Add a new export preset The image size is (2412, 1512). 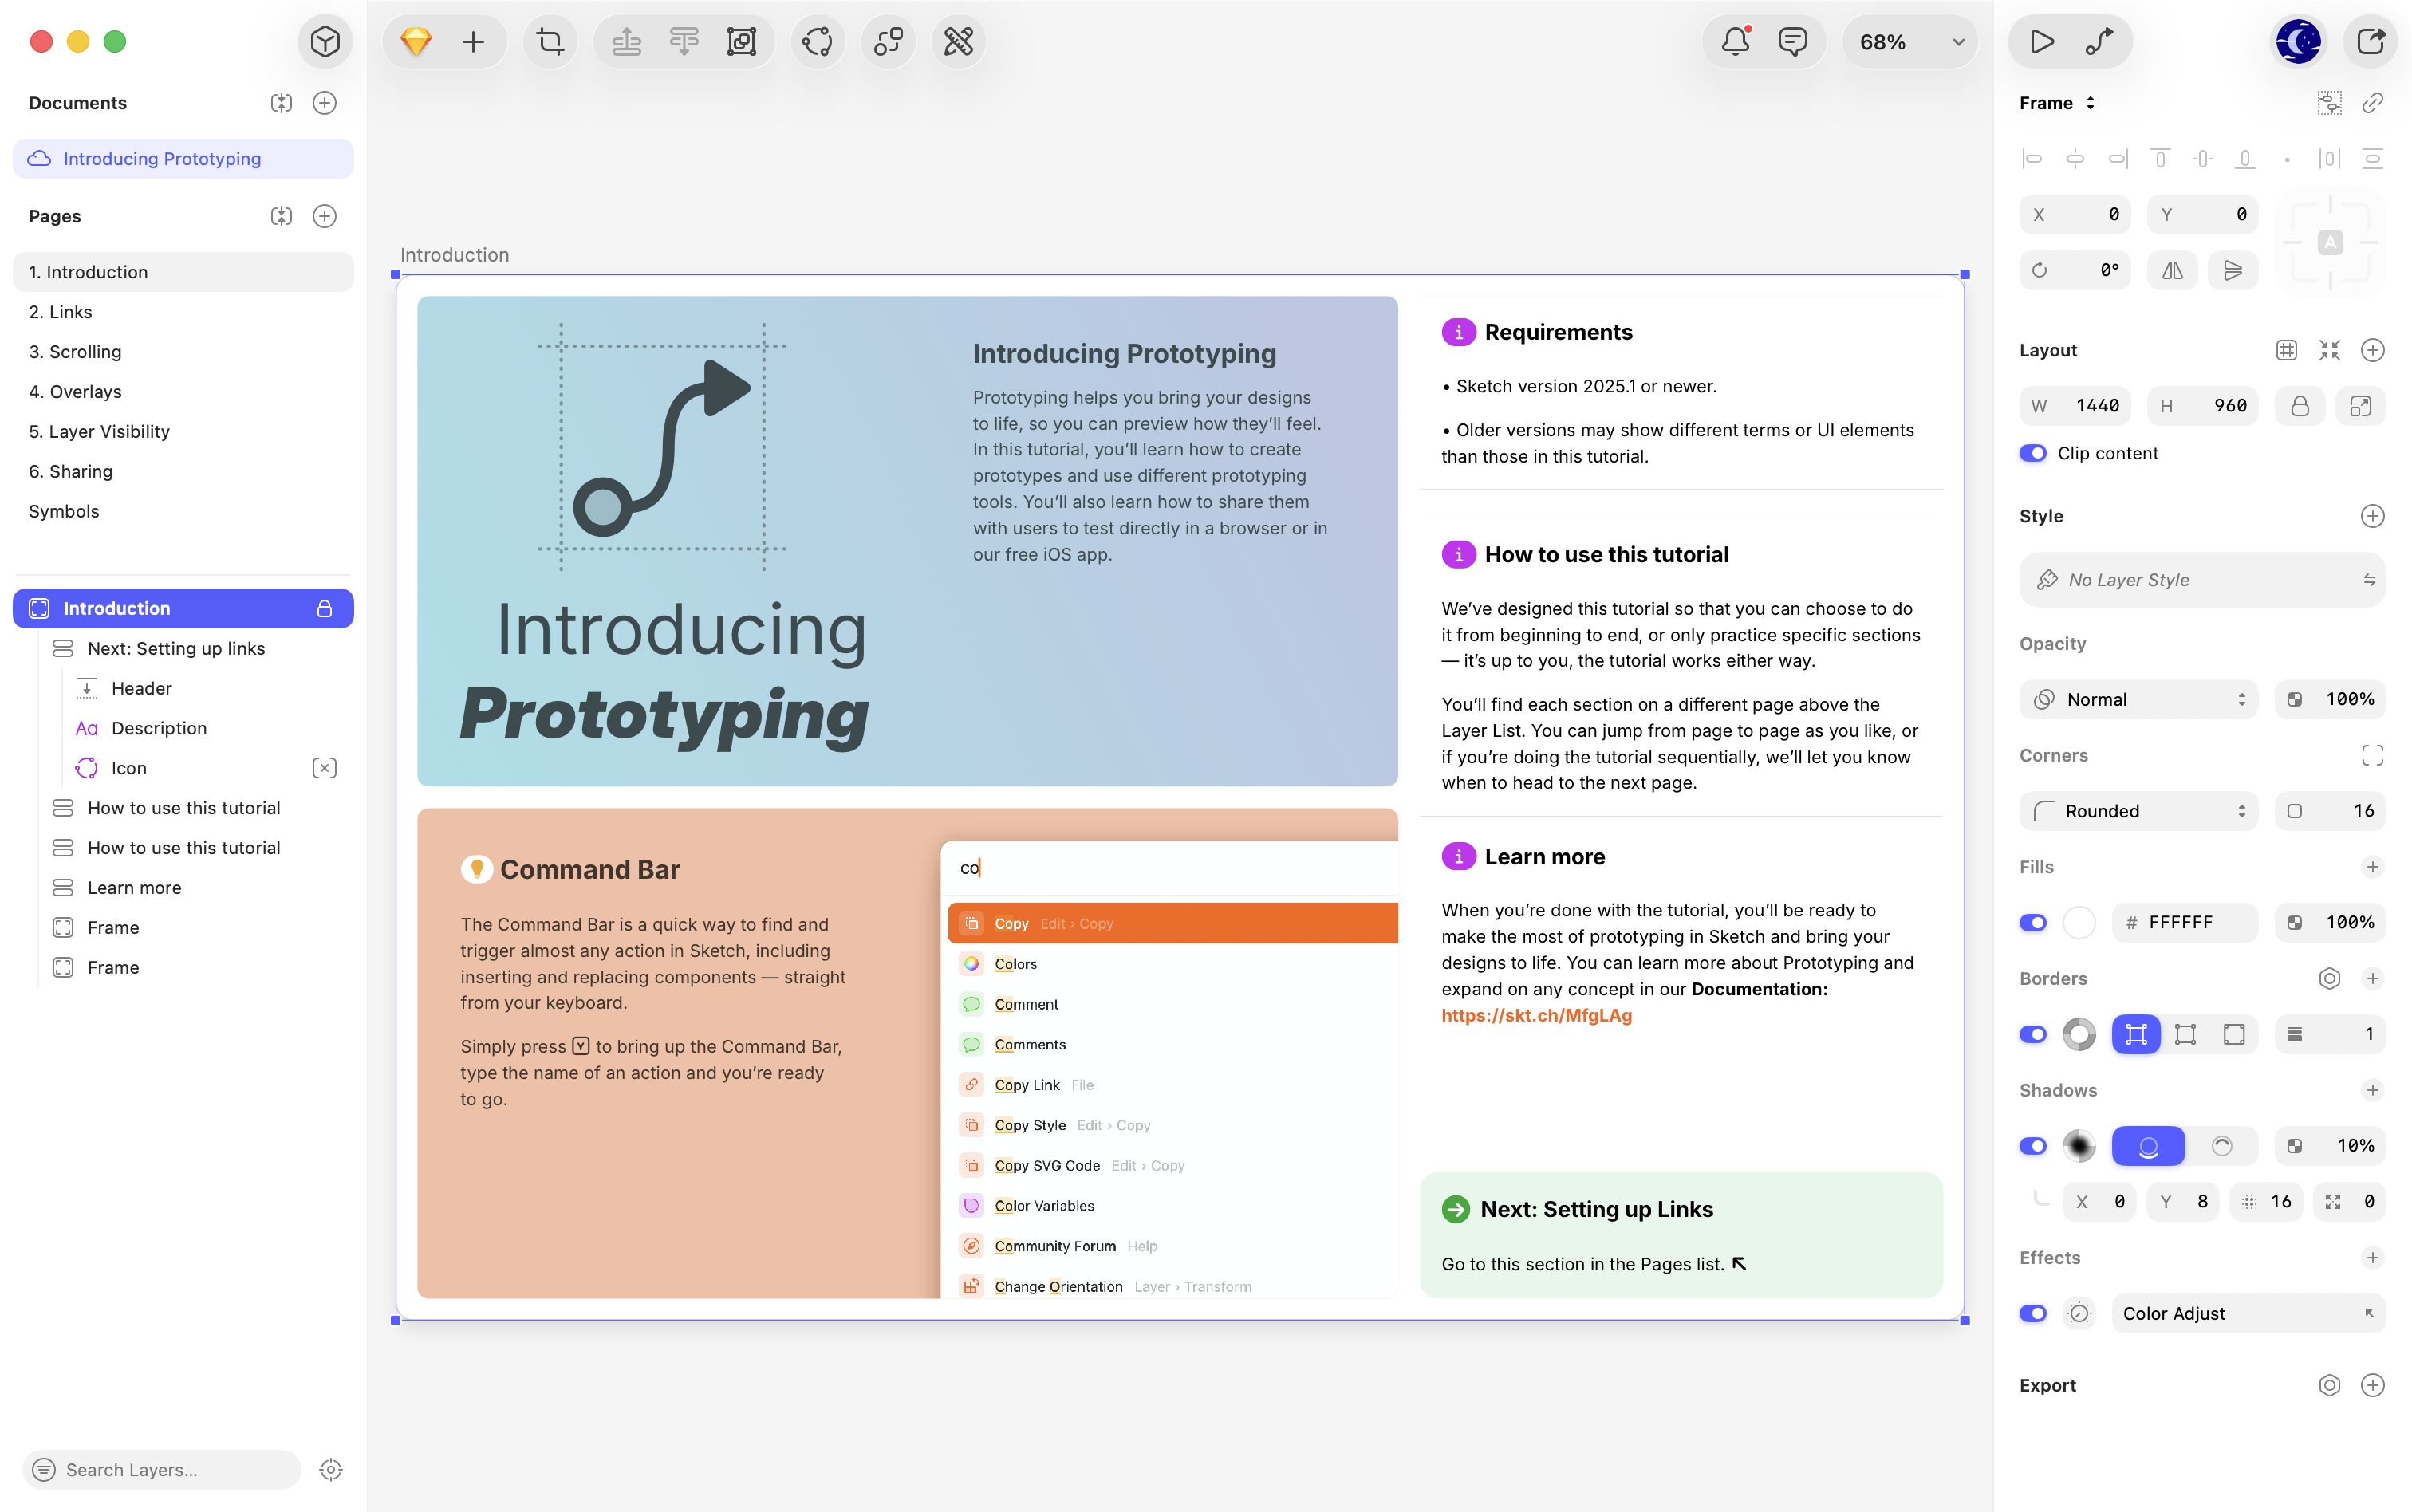click(x=2372, y=1385)
